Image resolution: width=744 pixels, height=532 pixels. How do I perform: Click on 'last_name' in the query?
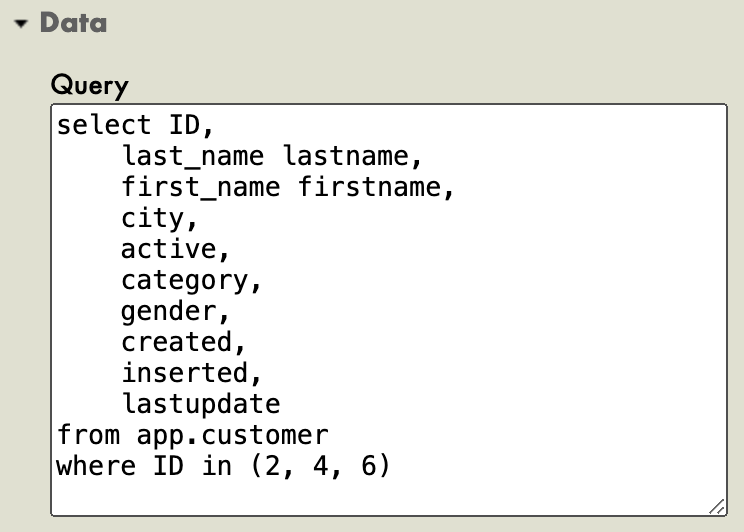point(192,156)
